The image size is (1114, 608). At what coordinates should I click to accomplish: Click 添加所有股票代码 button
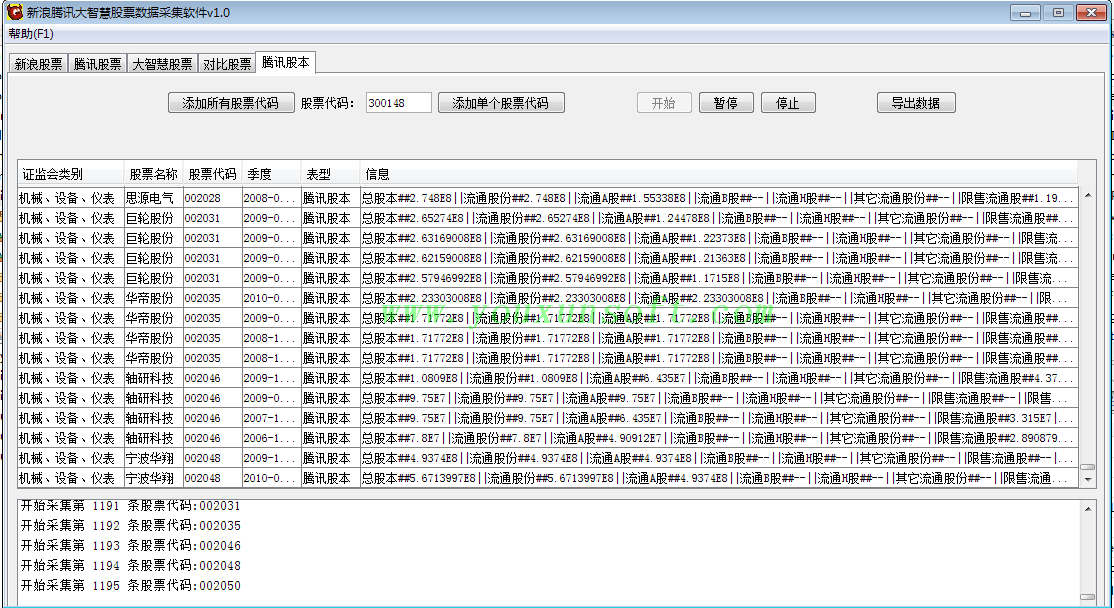[x=231, y=103]
